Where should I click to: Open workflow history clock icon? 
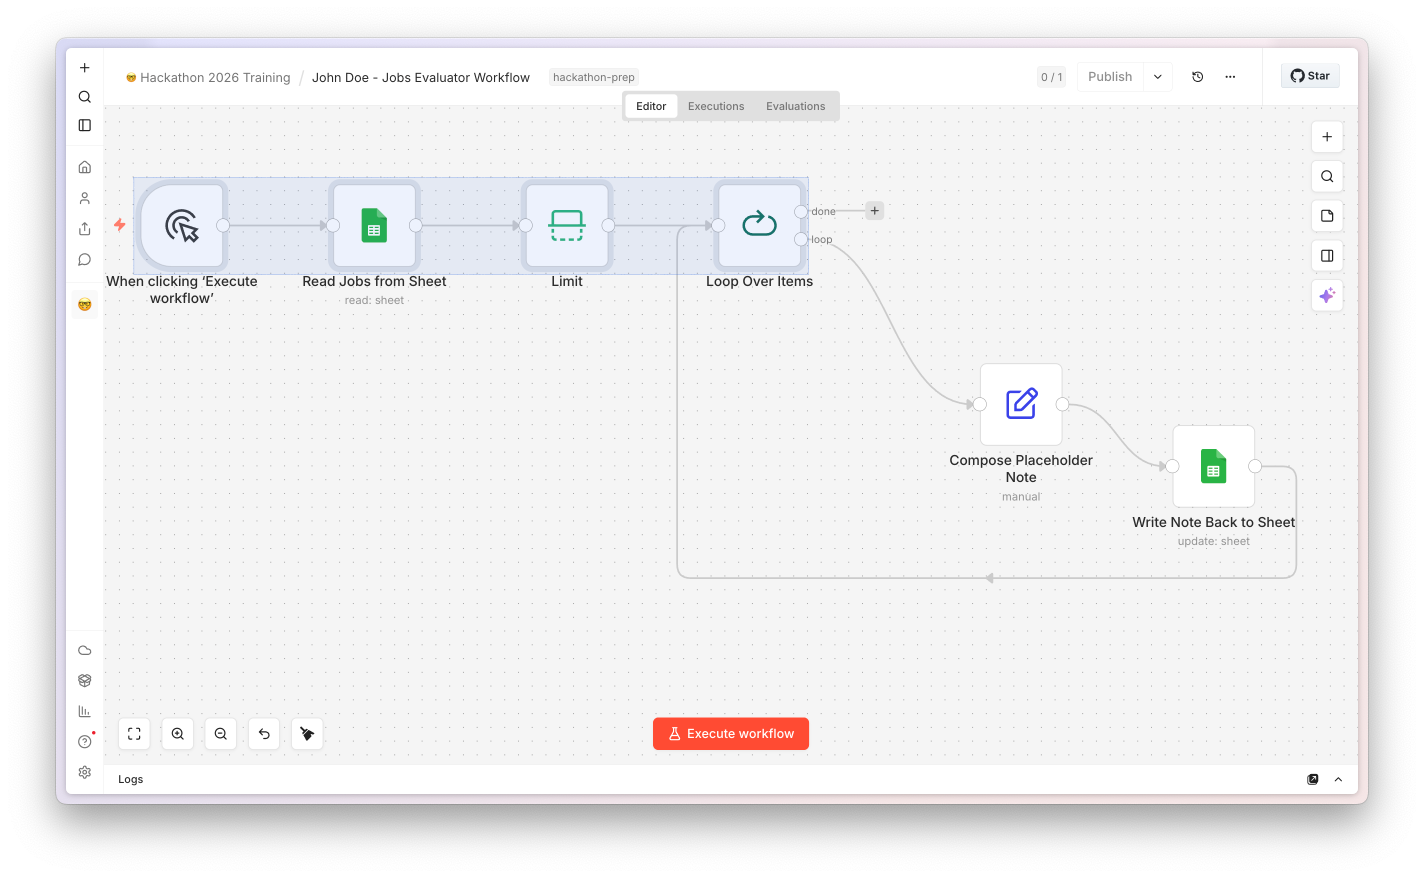[1198, 77]
